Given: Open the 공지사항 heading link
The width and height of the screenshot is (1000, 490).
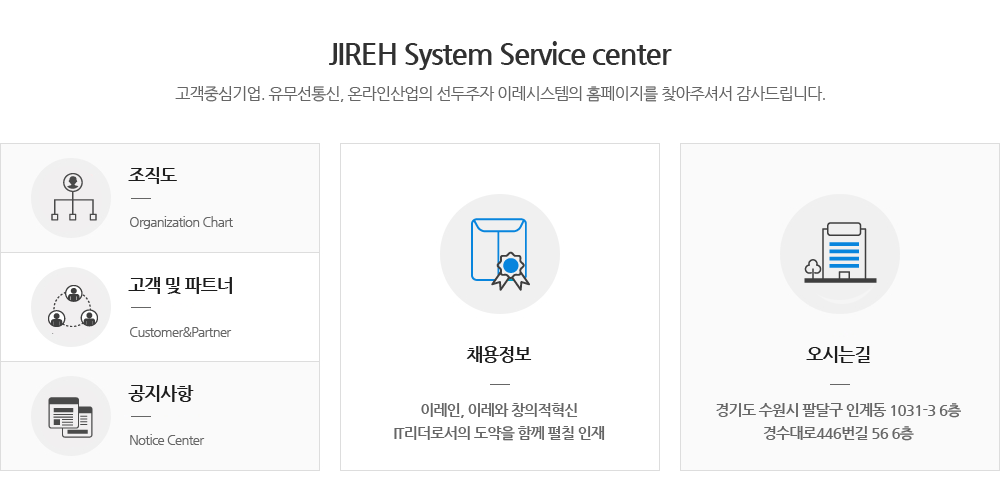Looking at the screenshot, I should pos(161,393).
